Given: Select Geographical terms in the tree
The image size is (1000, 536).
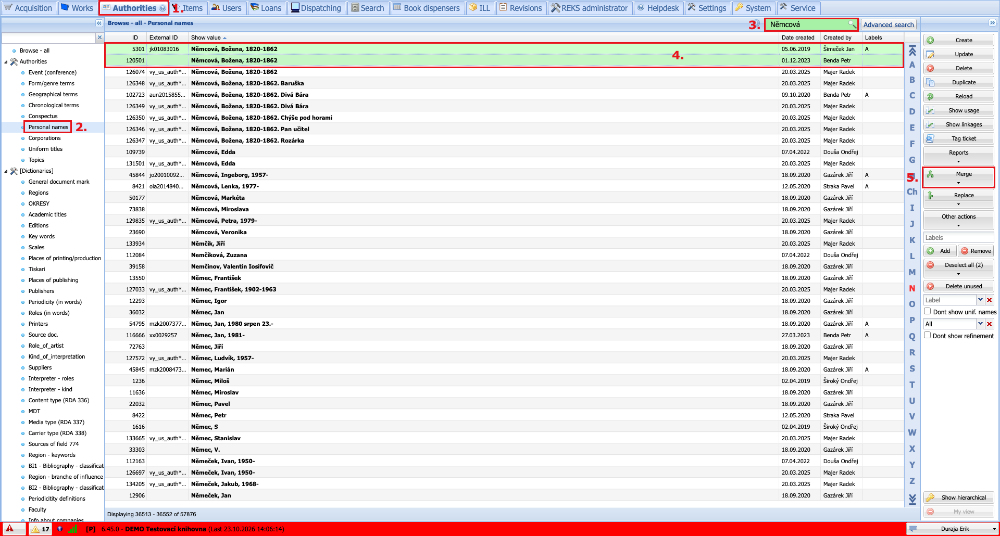Looking at the screenshot, I should (54, 94).
